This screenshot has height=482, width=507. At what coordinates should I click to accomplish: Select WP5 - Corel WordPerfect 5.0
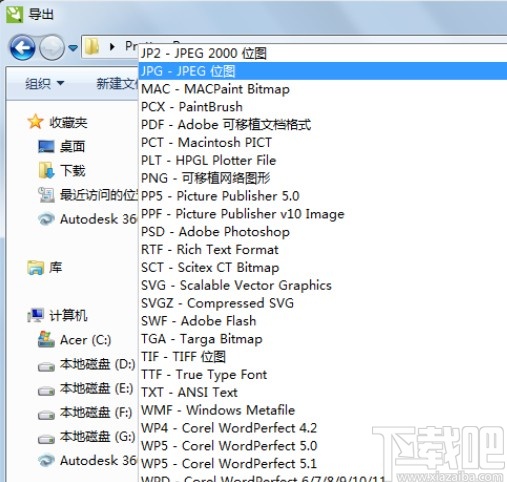[x=322, y=446]
